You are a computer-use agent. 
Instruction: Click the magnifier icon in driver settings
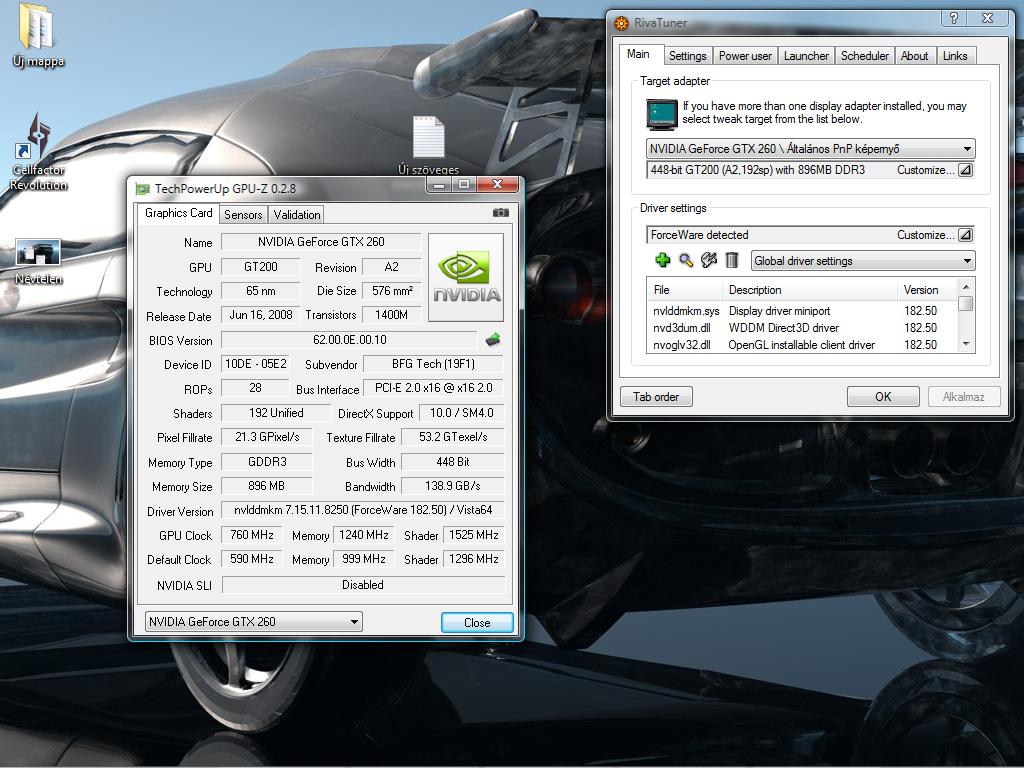click(x=686, y=260)
